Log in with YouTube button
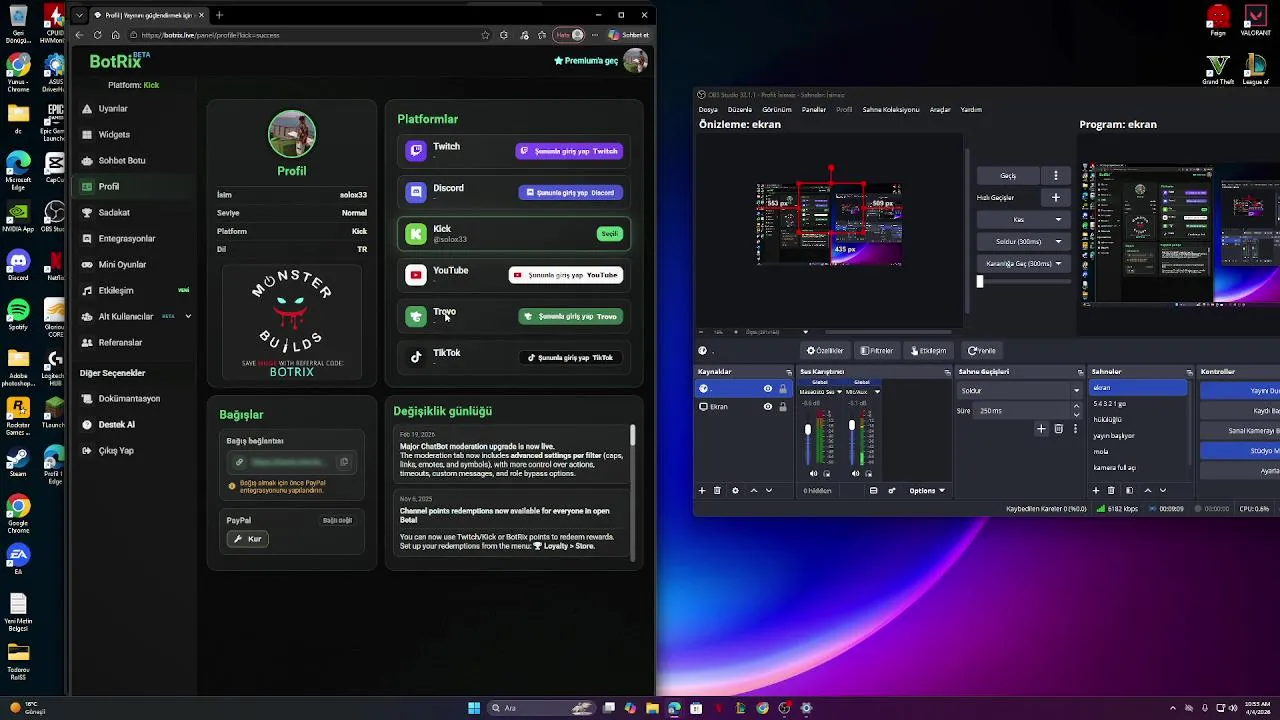 coord(566,275)
